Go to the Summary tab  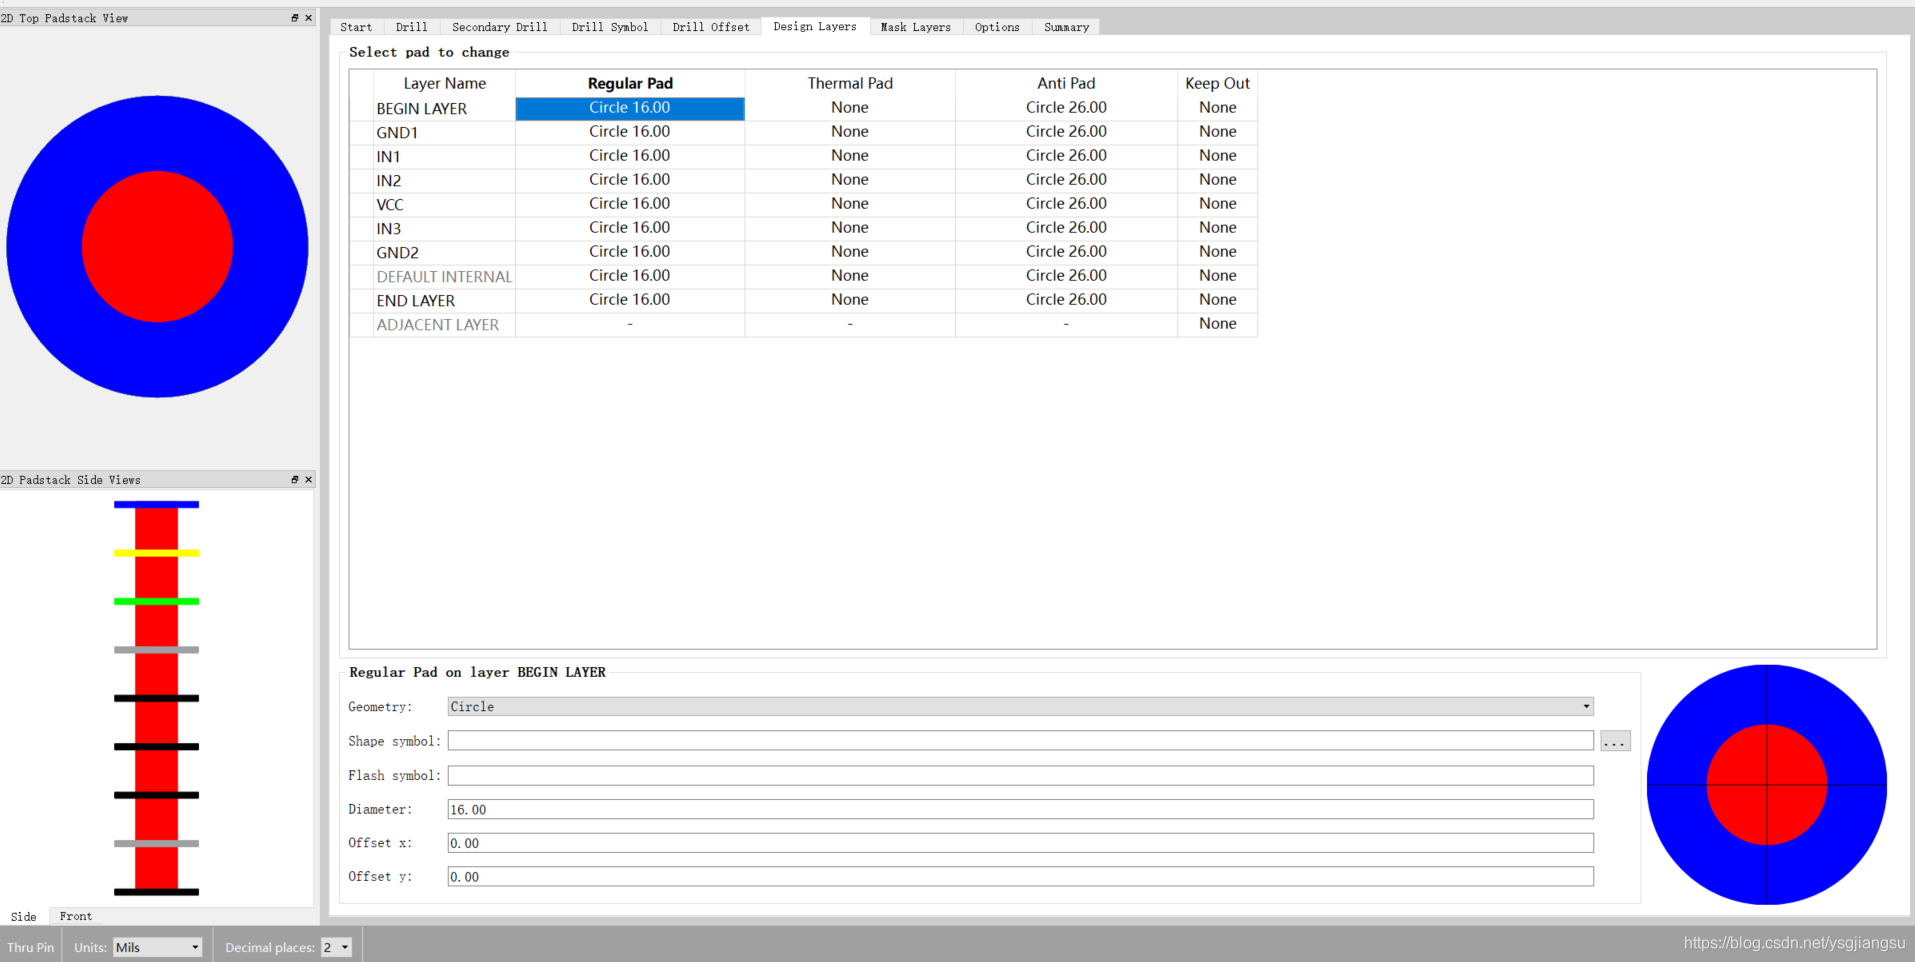click(1066, 27)
